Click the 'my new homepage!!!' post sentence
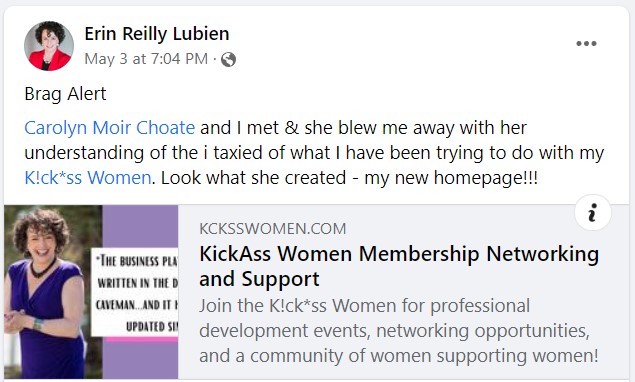The height and width of the screenshot is (382, 635). click(451, 177)
